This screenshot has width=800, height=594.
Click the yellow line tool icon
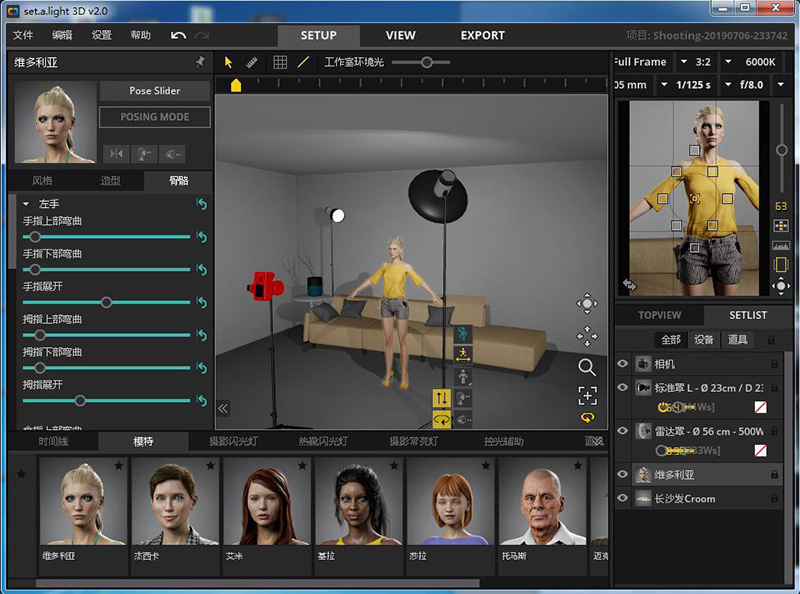coord(303,62)
